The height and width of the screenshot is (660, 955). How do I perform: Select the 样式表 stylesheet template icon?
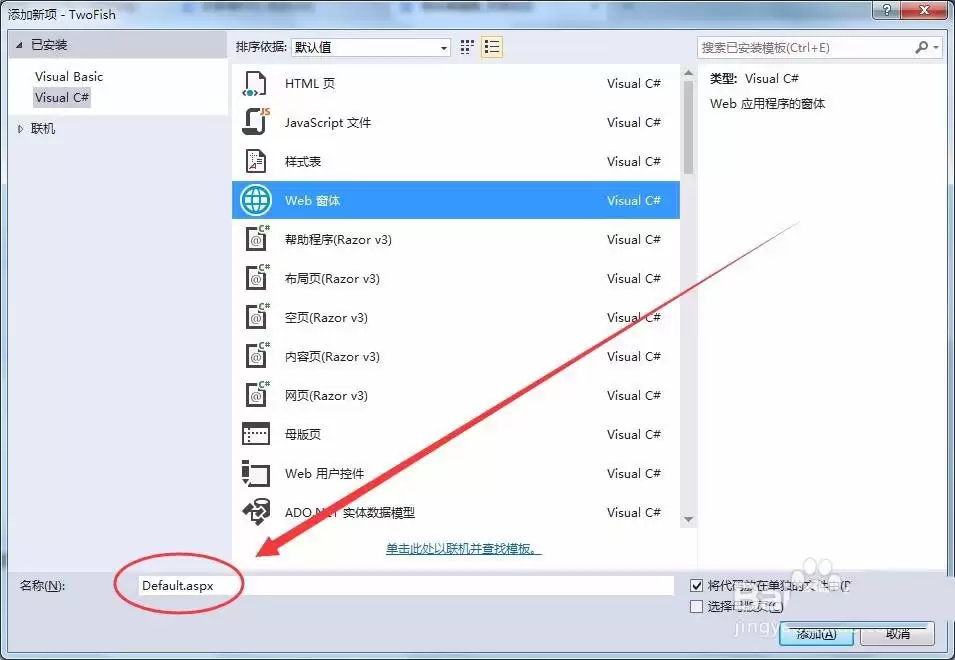(255, 161)
